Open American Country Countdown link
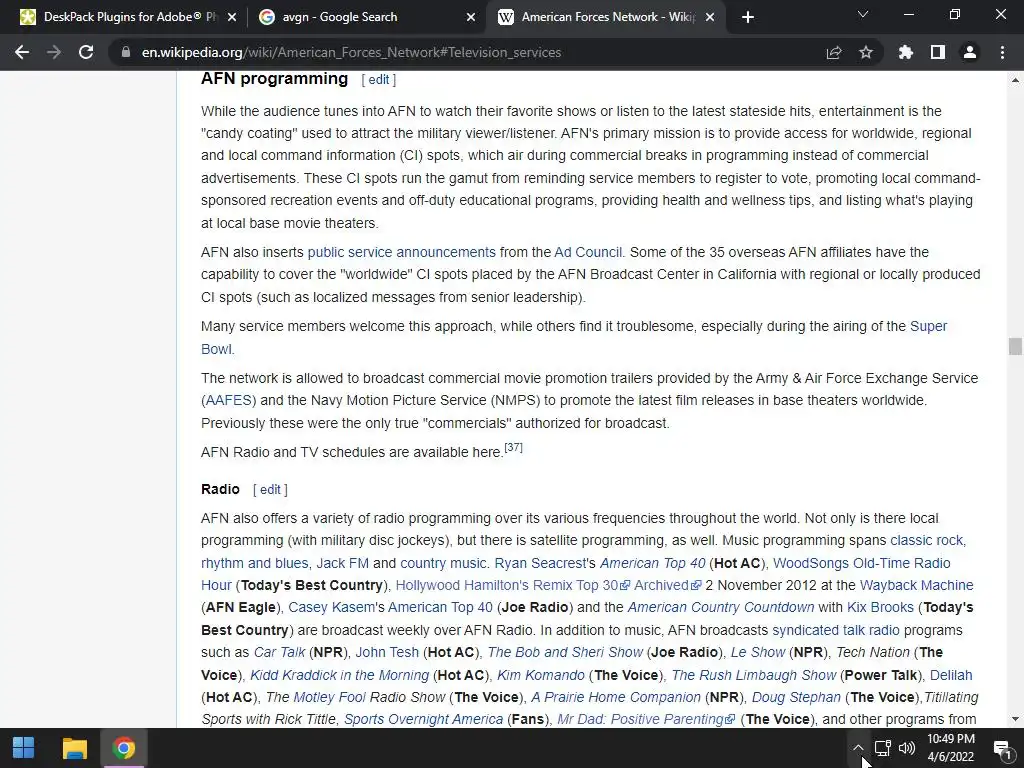 pyautogui.click(x=720, y=607)
